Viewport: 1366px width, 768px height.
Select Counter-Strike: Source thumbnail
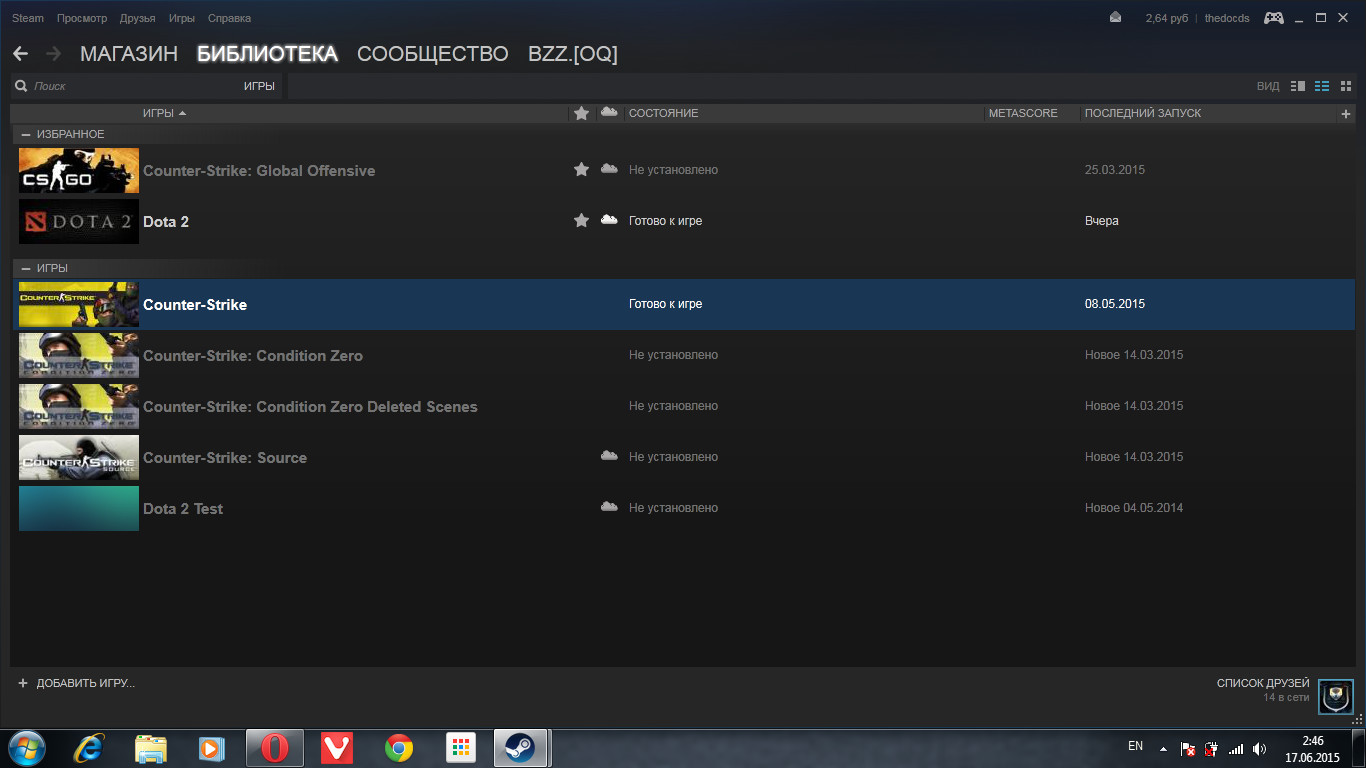coord(79,457)
